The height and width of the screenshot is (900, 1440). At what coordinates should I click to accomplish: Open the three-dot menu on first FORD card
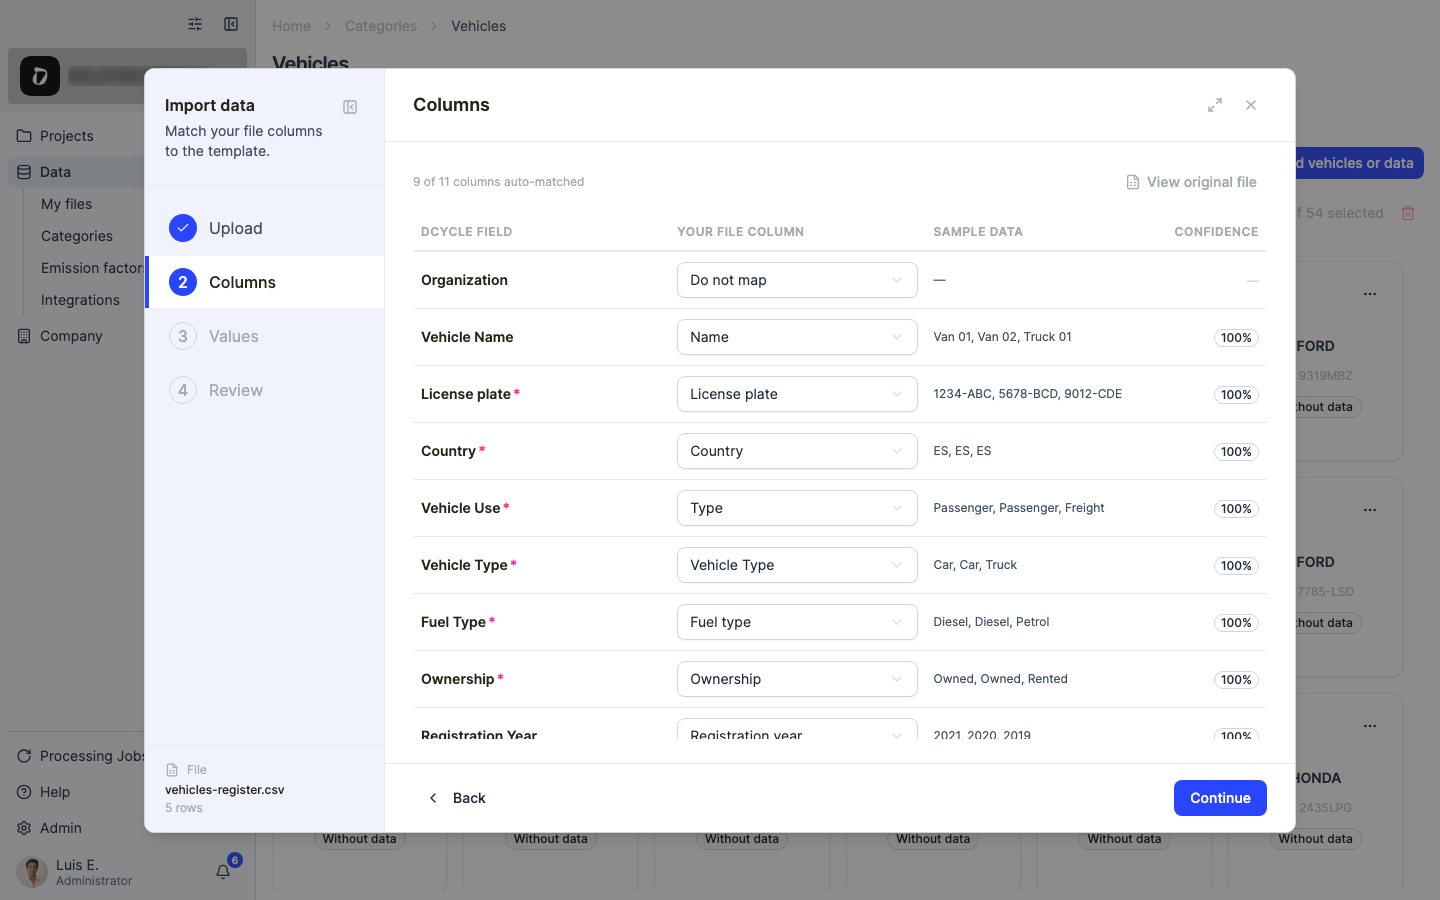(x=1370, y=294)
